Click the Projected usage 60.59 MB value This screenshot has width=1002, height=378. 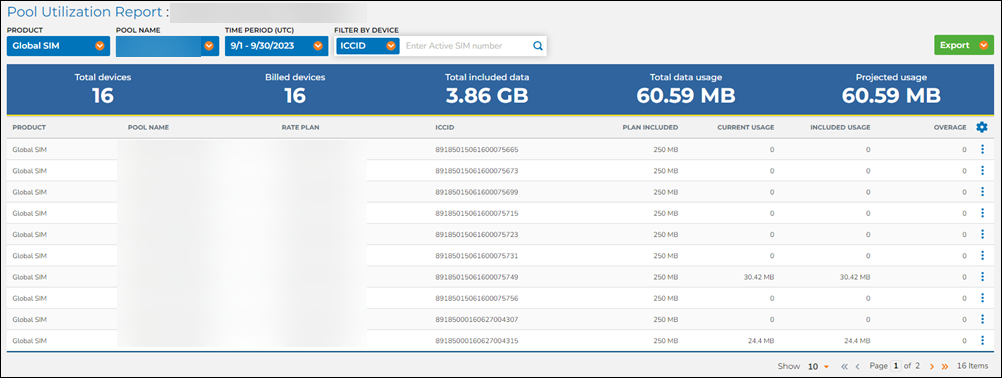pyautogui.click(x=891, y=96)
